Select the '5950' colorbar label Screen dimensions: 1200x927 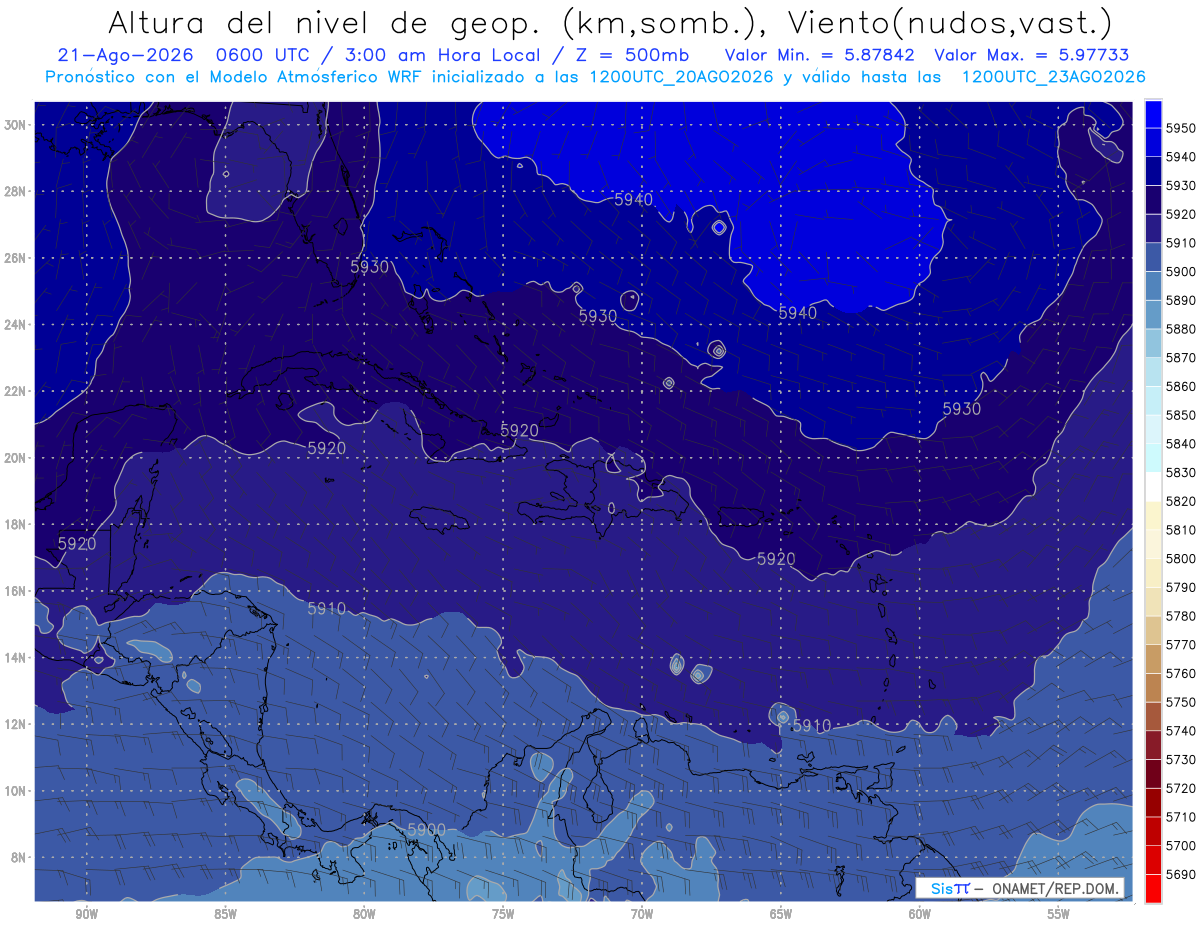1181,128
